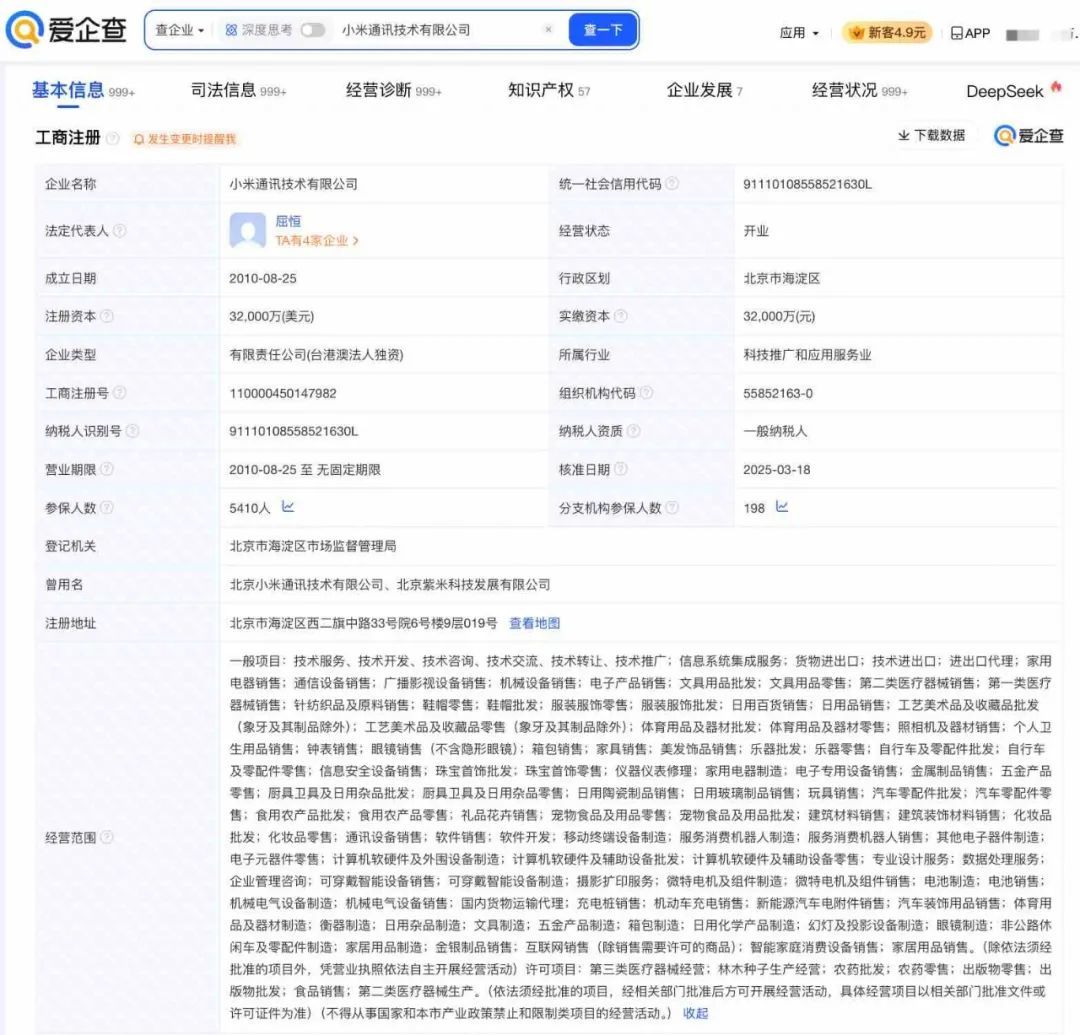Click the help icon beside 分支机构参保人数
Screen dimensions: 1080x1035
click(672, 508)
